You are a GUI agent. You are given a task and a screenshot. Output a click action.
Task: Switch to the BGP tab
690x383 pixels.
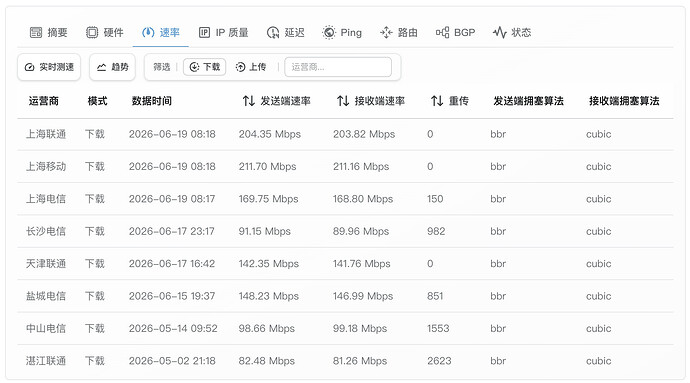pos(455,32)
